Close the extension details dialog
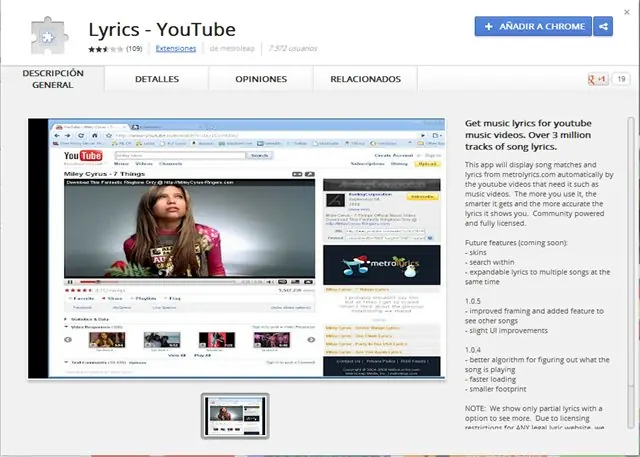This screenshot has height=457, width=640. click(x=627, y=12)
